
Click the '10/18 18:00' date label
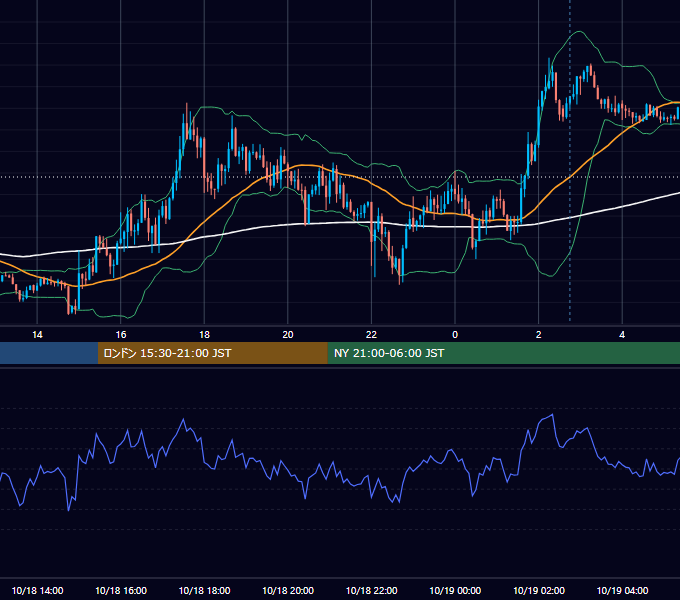tap(204, 590)
